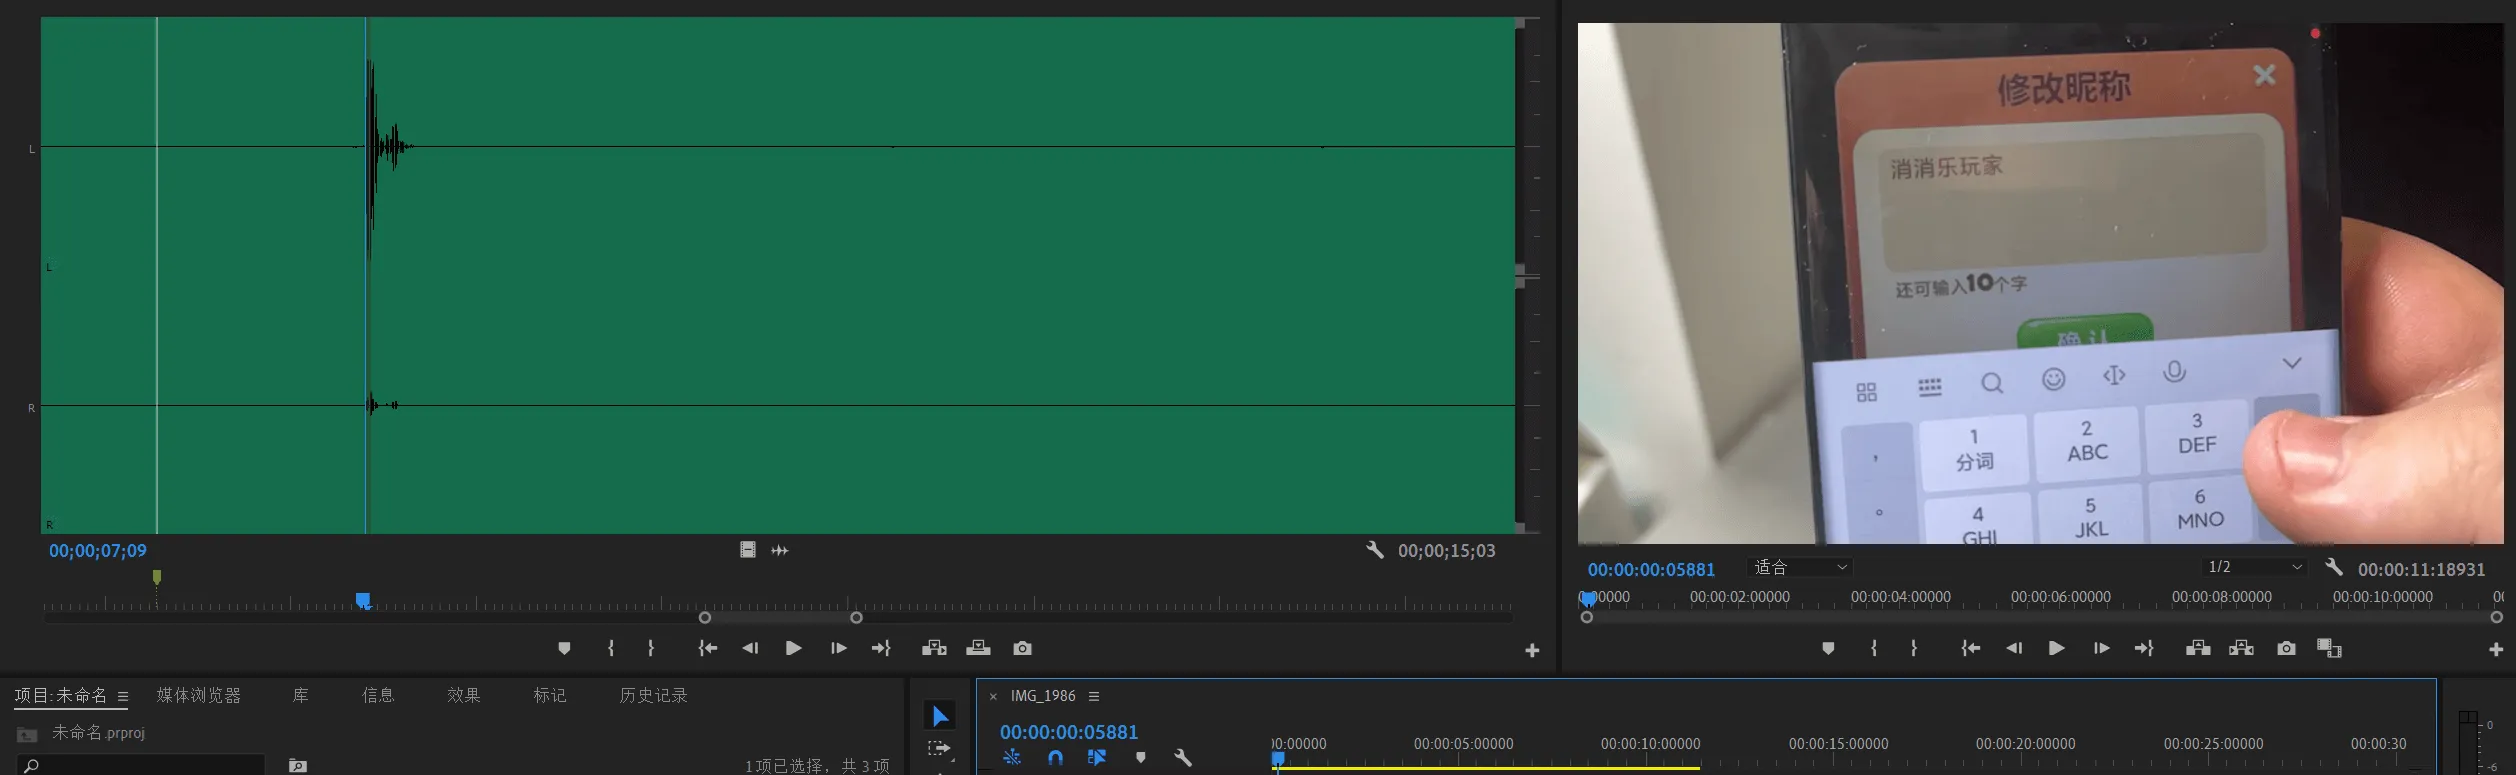
Task: Select the 项目:未命名 panel tab
Action: [x=60, y=695]
